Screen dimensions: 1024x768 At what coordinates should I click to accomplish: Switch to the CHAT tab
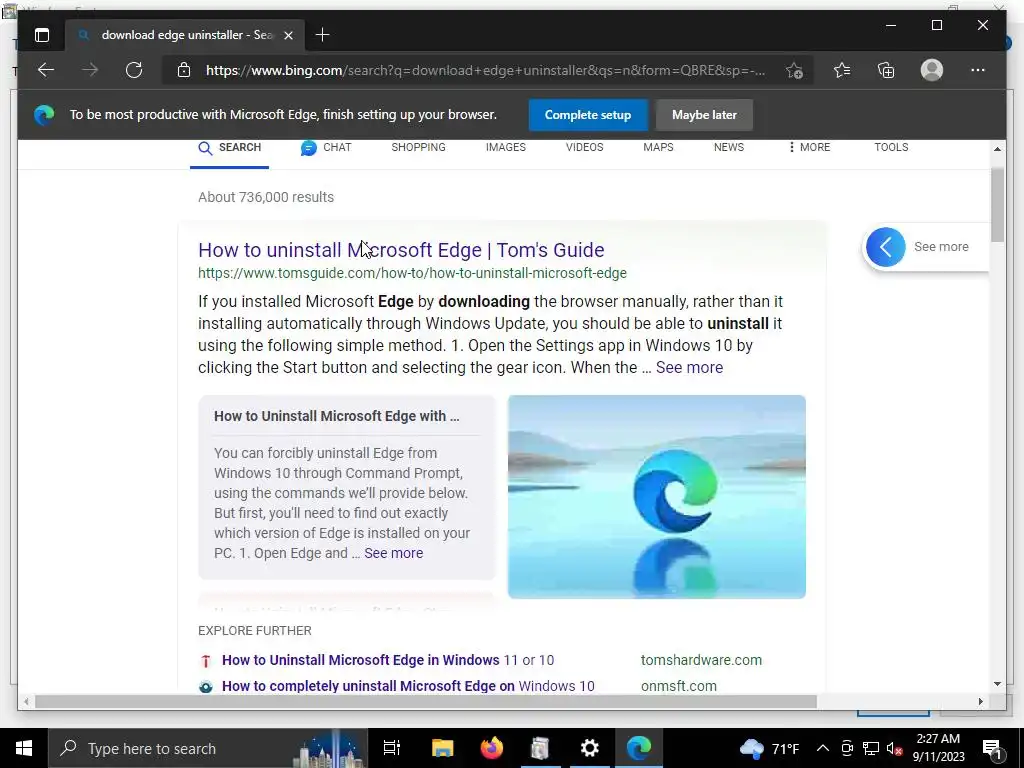click(326, 148)
